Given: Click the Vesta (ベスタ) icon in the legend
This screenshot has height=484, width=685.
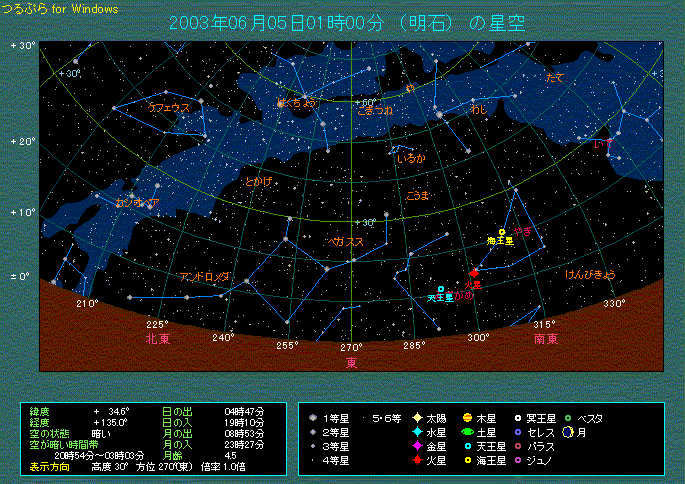Looking at the screenshot, I should [567, 418].
